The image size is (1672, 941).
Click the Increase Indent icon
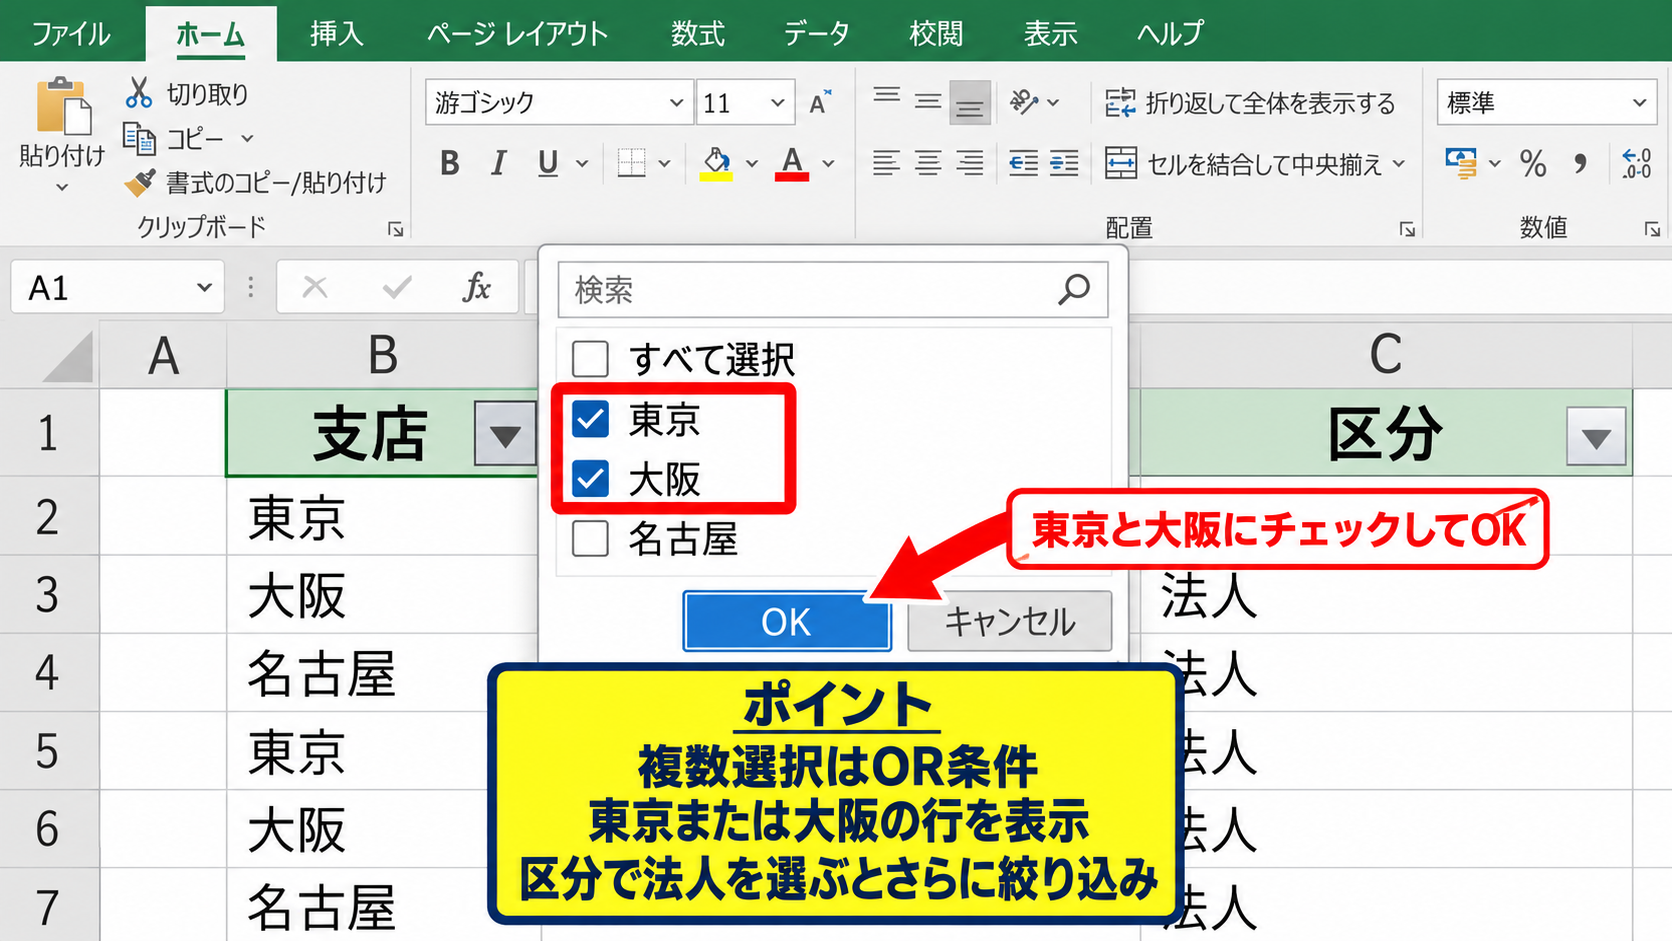pyautogui.click(x=1064, y=163)
